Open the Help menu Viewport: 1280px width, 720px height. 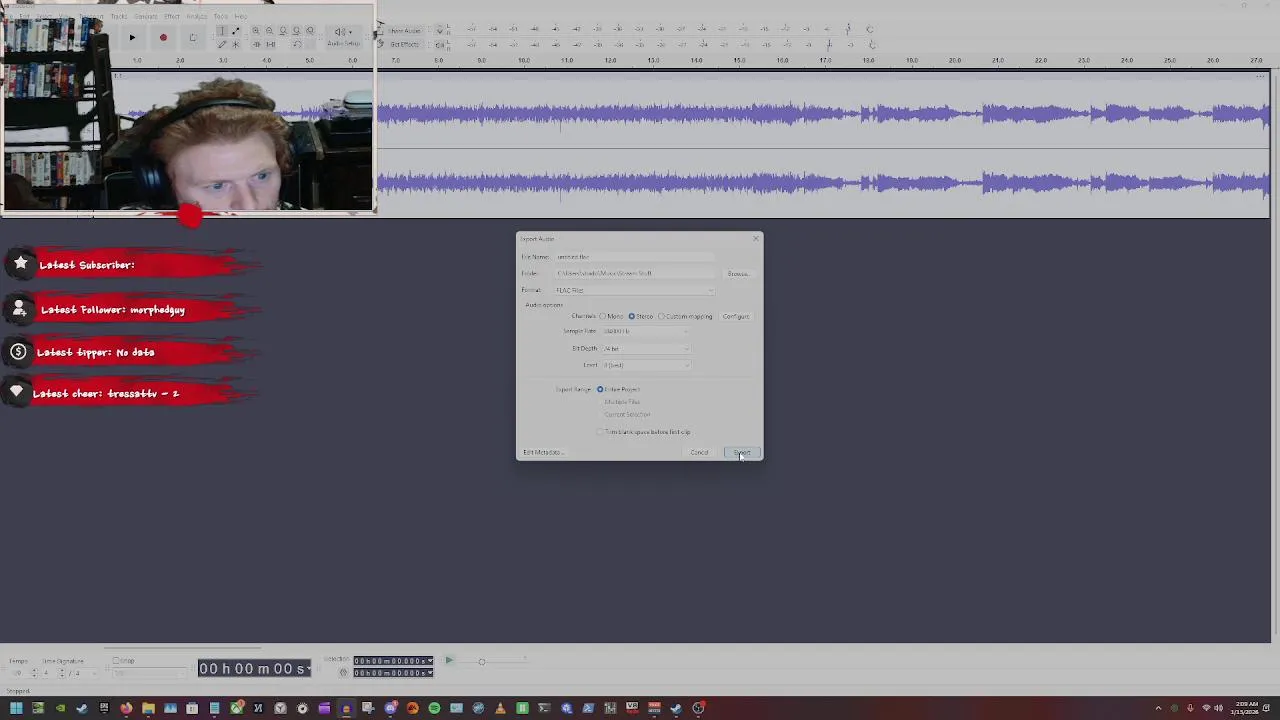pyautogui.click(x=241, y=16)
